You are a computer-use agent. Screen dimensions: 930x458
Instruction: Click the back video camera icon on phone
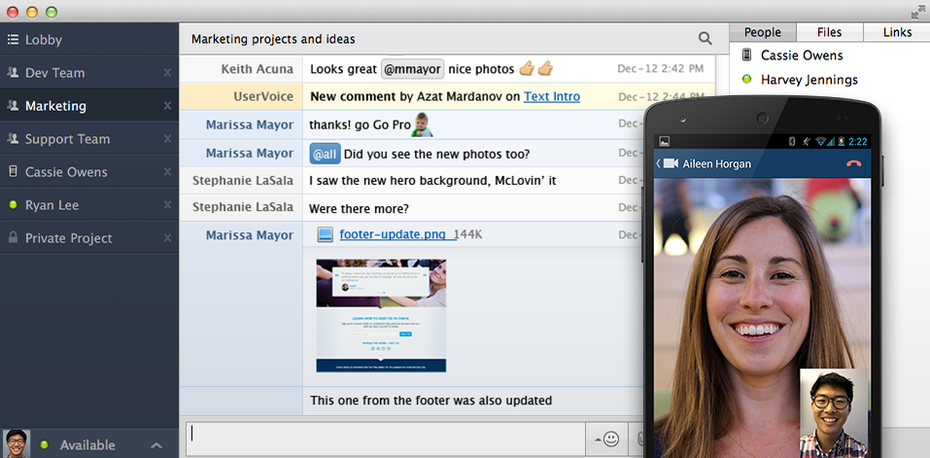click(x=667, y=164)
